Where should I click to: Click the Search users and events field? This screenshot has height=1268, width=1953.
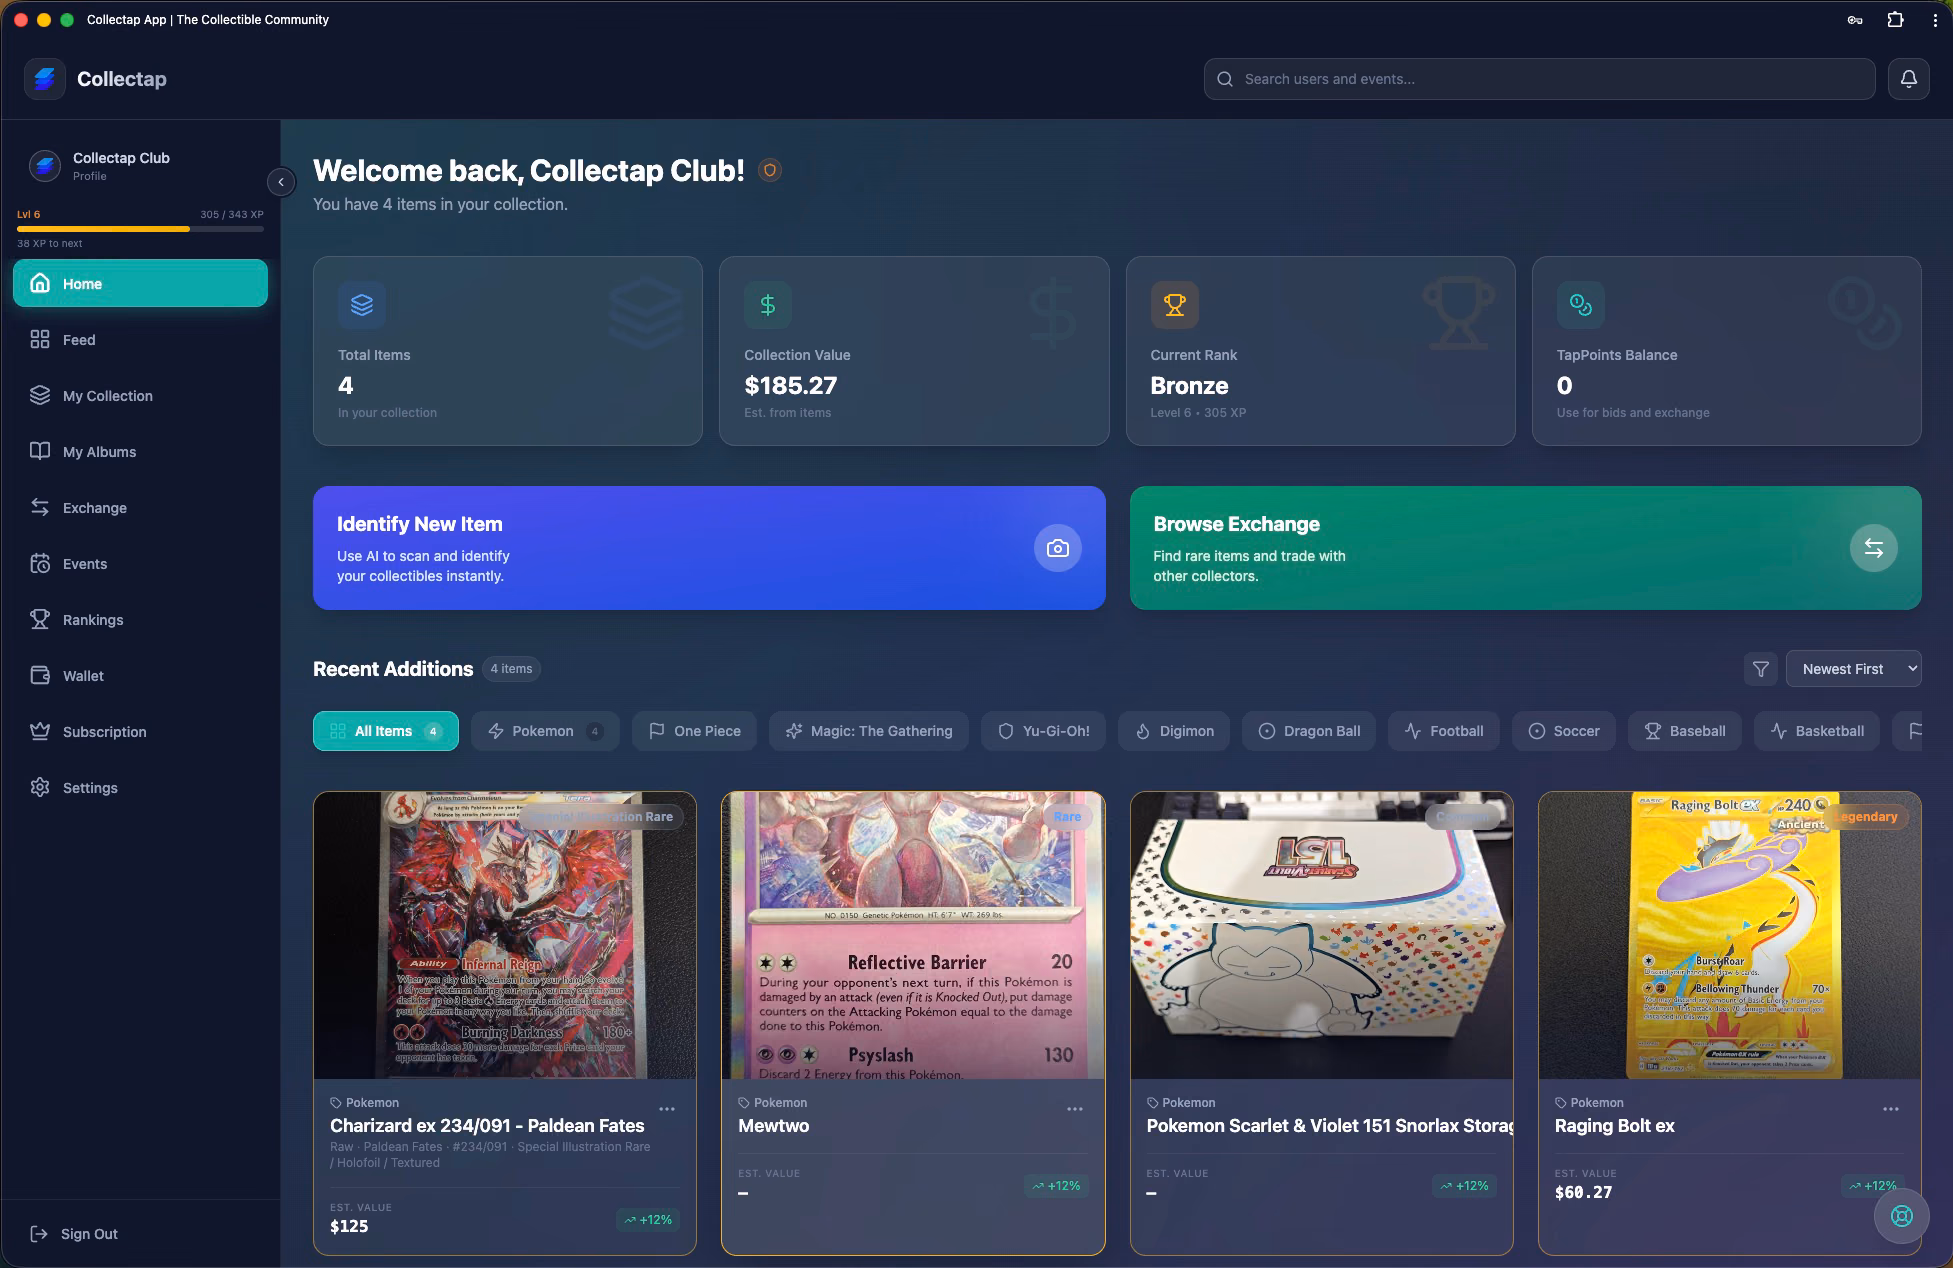1539,79
